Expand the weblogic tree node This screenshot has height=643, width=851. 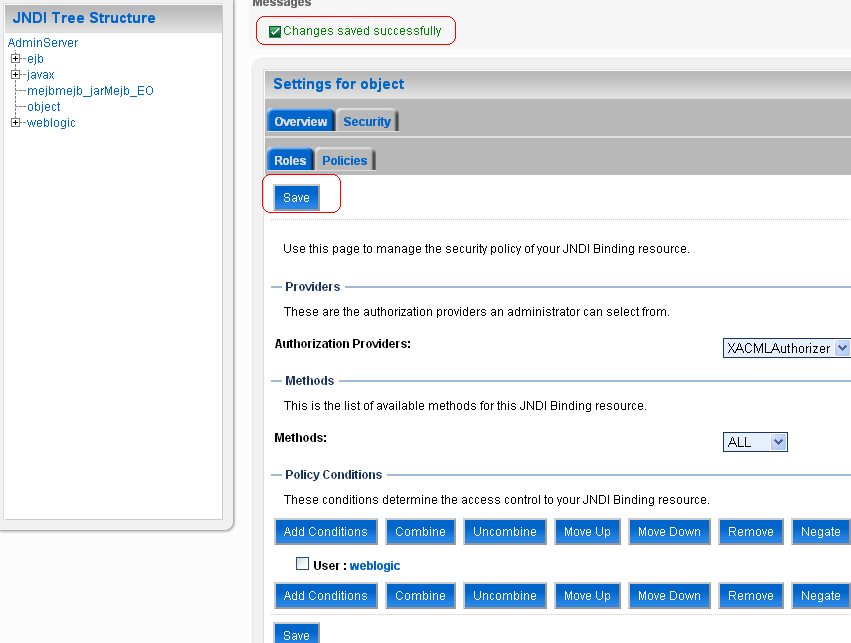click(x=15, y=123)
